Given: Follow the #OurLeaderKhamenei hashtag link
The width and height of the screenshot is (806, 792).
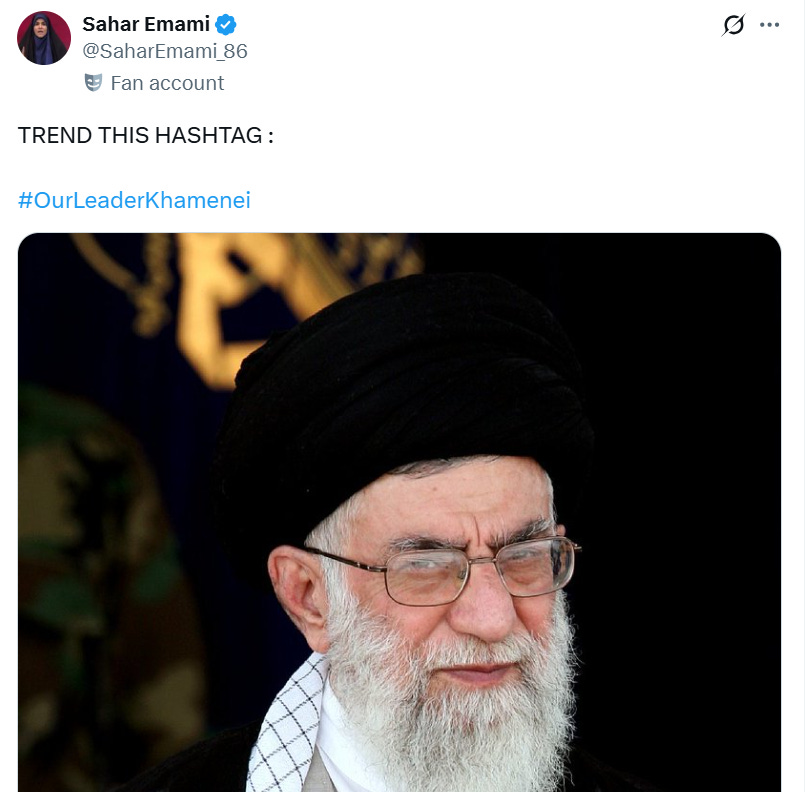Looking at the screenshot, I should point(134,200).
